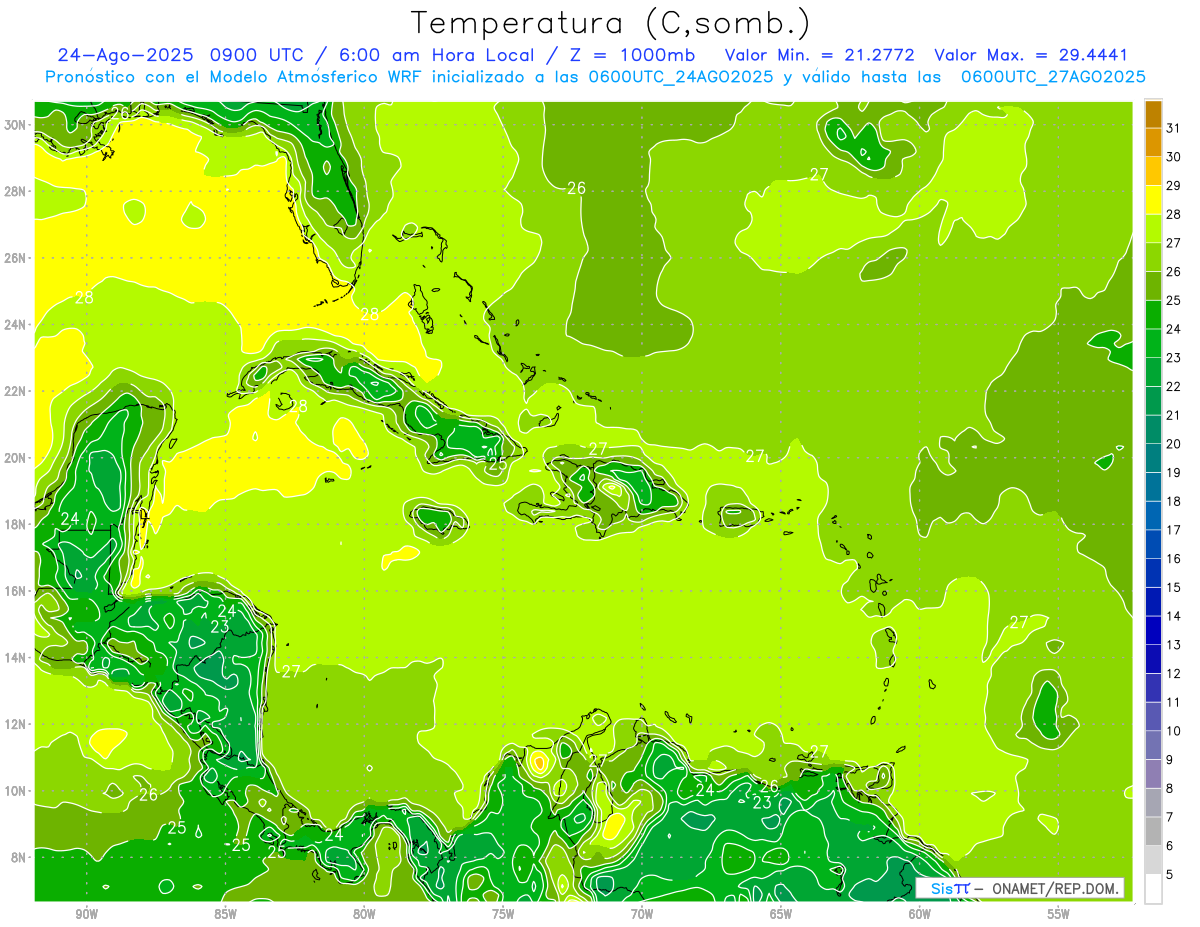
Task: Click the 'Pronóstico con el Modelo Atmósferico WRF' line
Action: click(x=234, y=77)
